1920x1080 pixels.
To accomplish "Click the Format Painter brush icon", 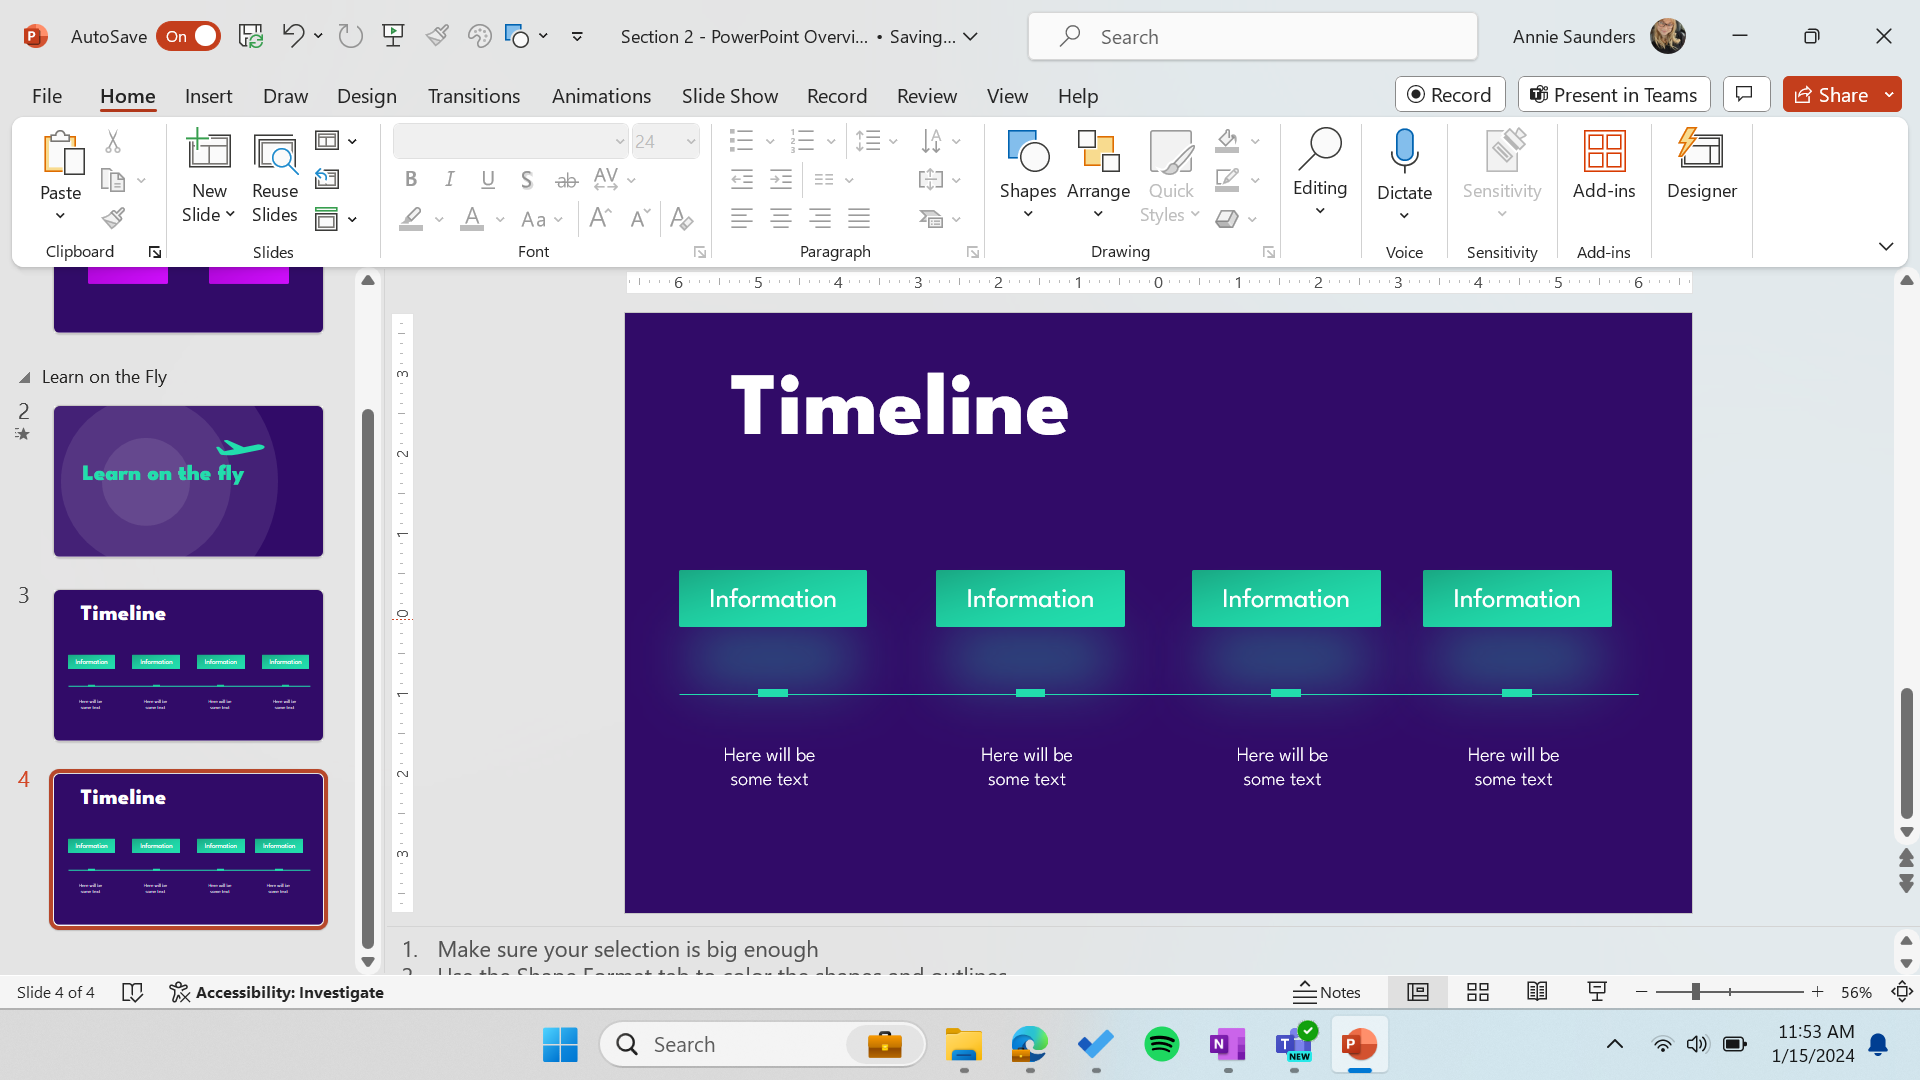I will click(x=113, y=218).
